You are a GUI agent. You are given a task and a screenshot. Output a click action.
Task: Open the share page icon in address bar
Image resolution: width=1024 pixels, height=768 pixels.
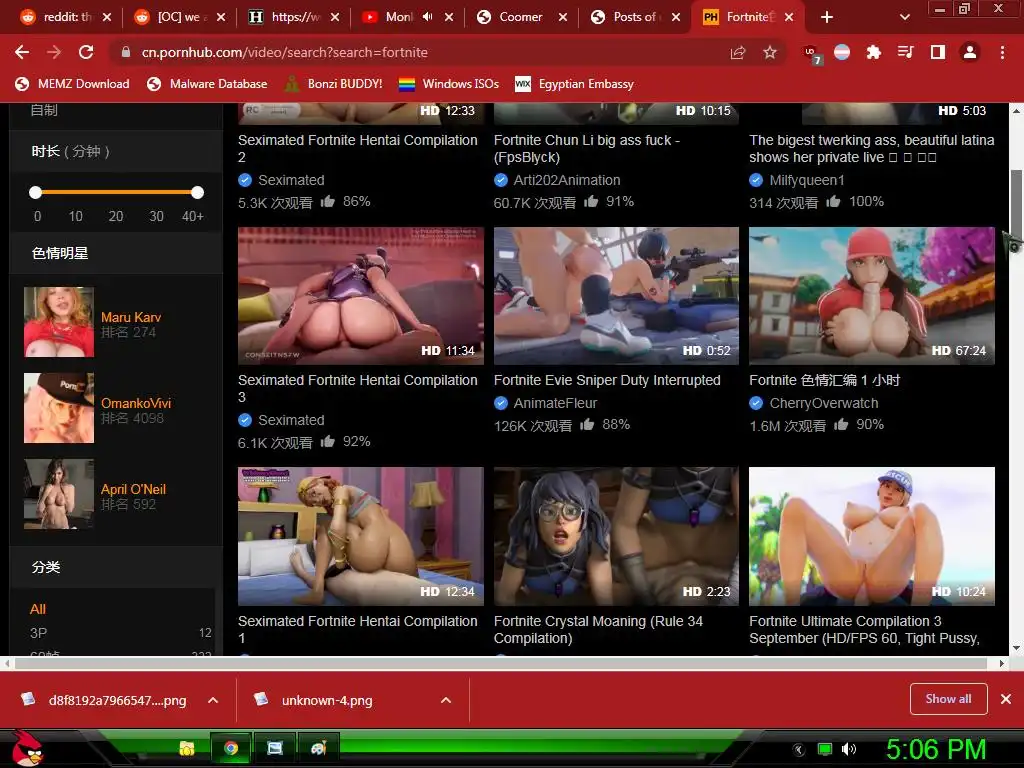click(x=738, y=52)
